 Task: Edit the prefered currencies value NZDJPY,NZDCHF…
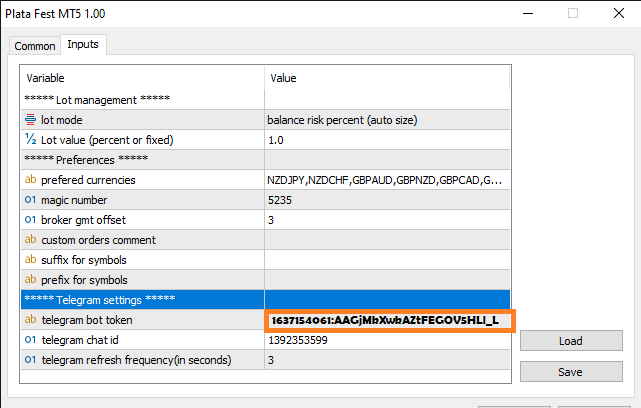pos(387,180)
